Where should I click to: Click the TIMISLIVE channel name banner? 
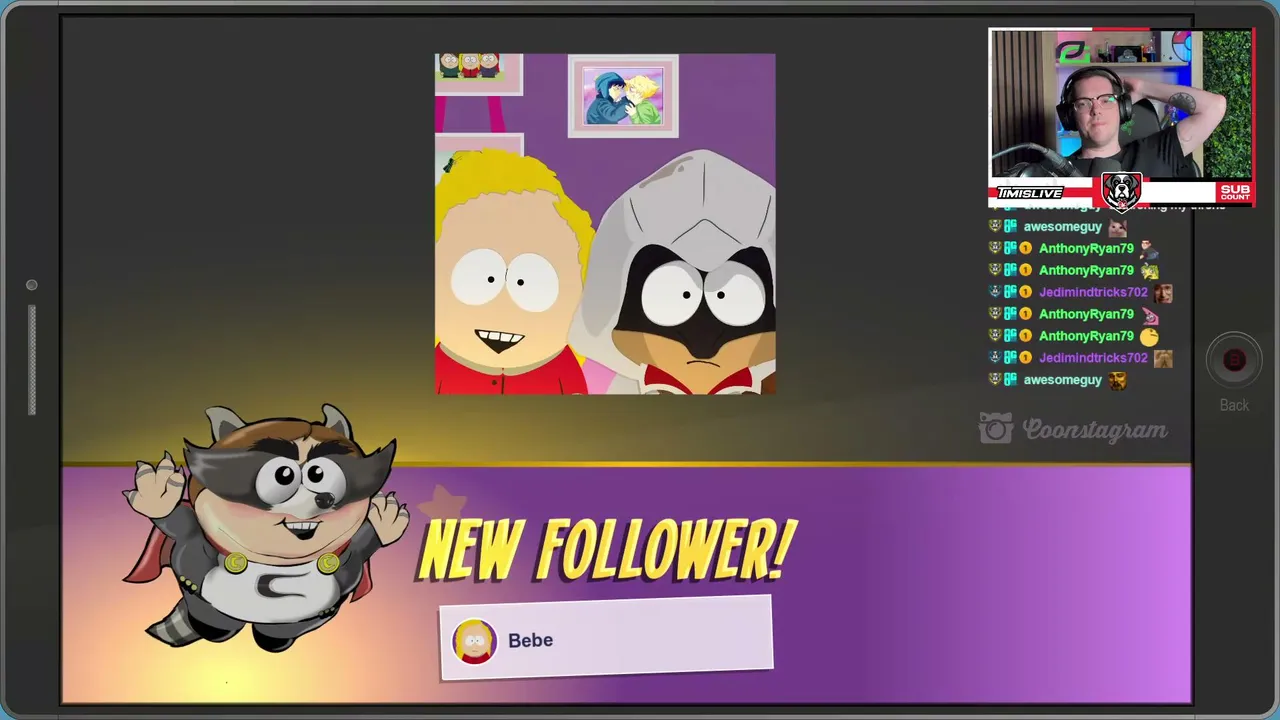pos(1030,193)
